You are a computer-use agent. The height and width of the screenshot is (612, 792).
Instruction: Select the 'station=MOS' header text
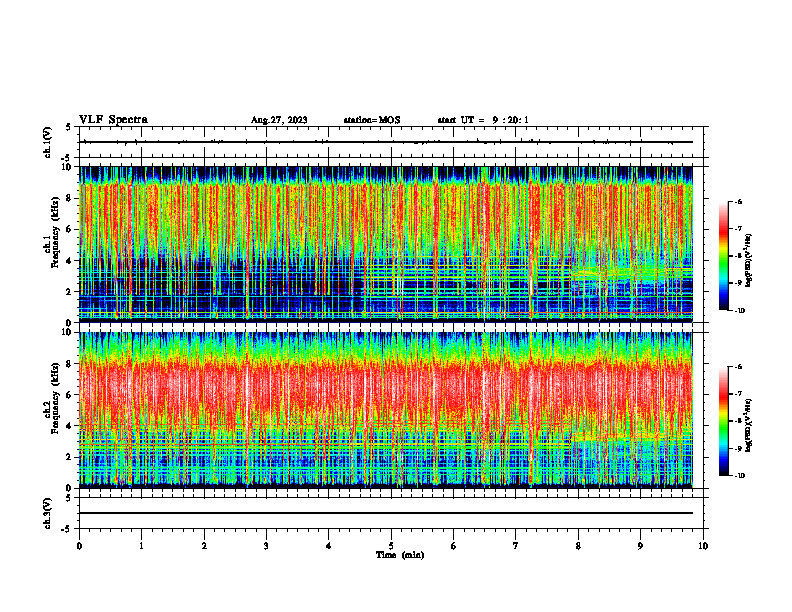[x=372, y=120]
